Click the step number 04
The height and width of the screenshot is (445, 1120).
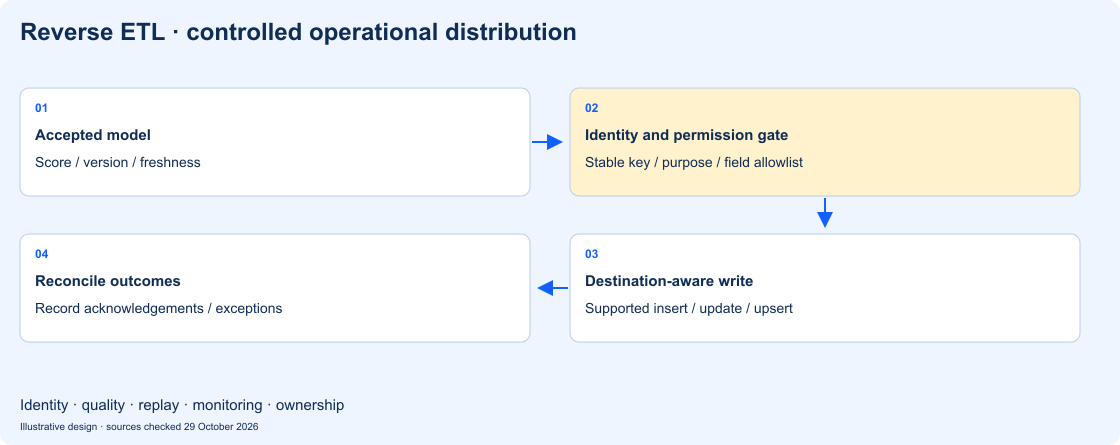[41, 254]
